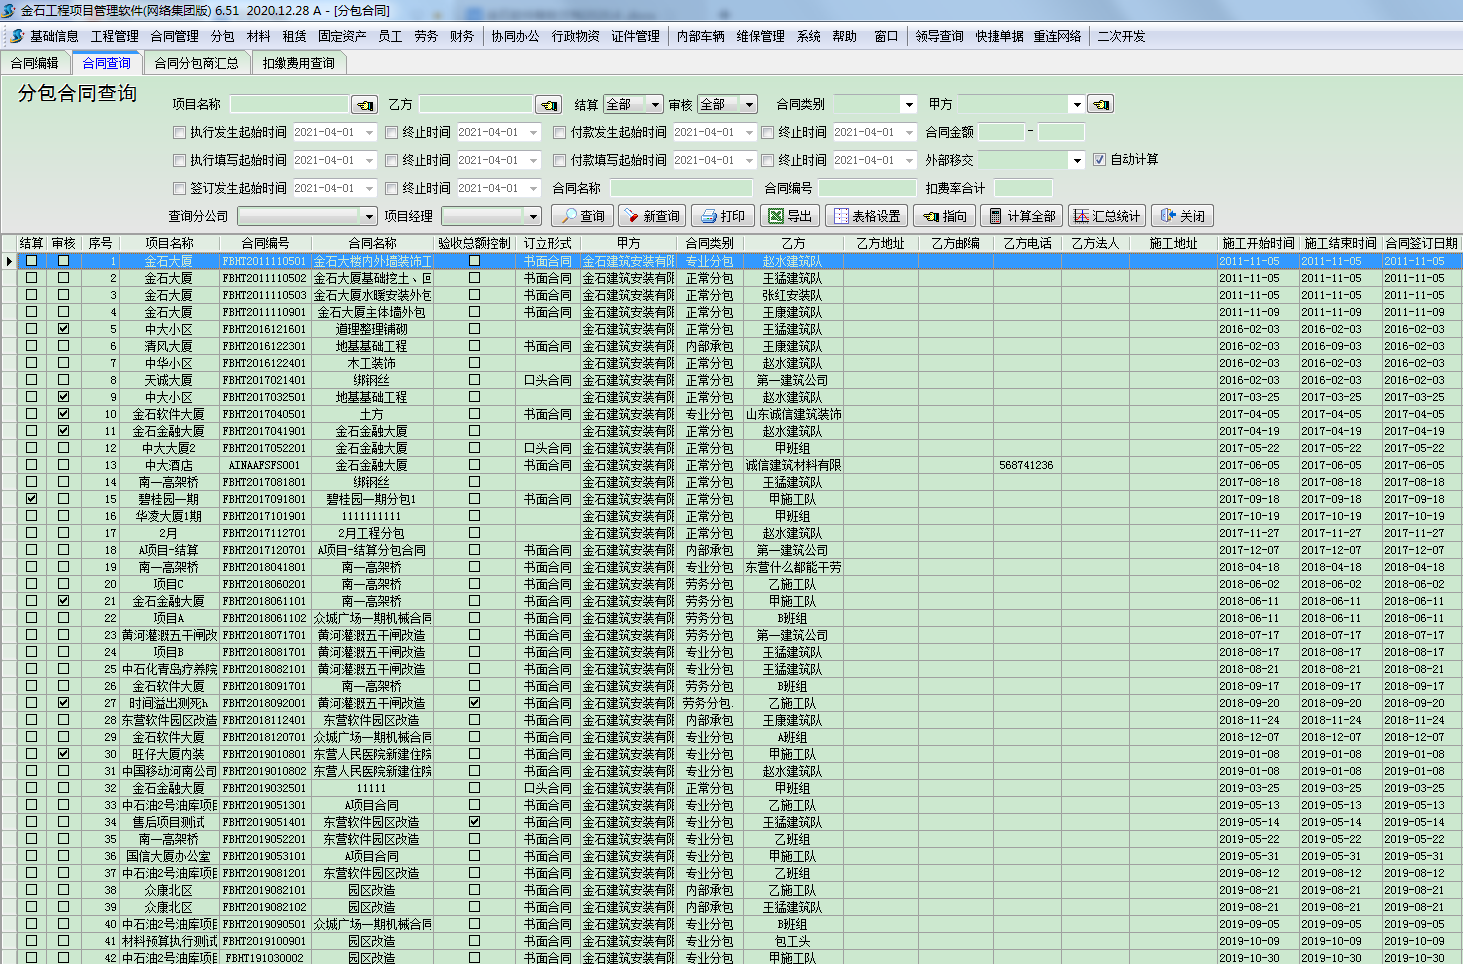Print the contract list with 打印
This screenshot has height=964, width=1463.
(x=723, y=216)
